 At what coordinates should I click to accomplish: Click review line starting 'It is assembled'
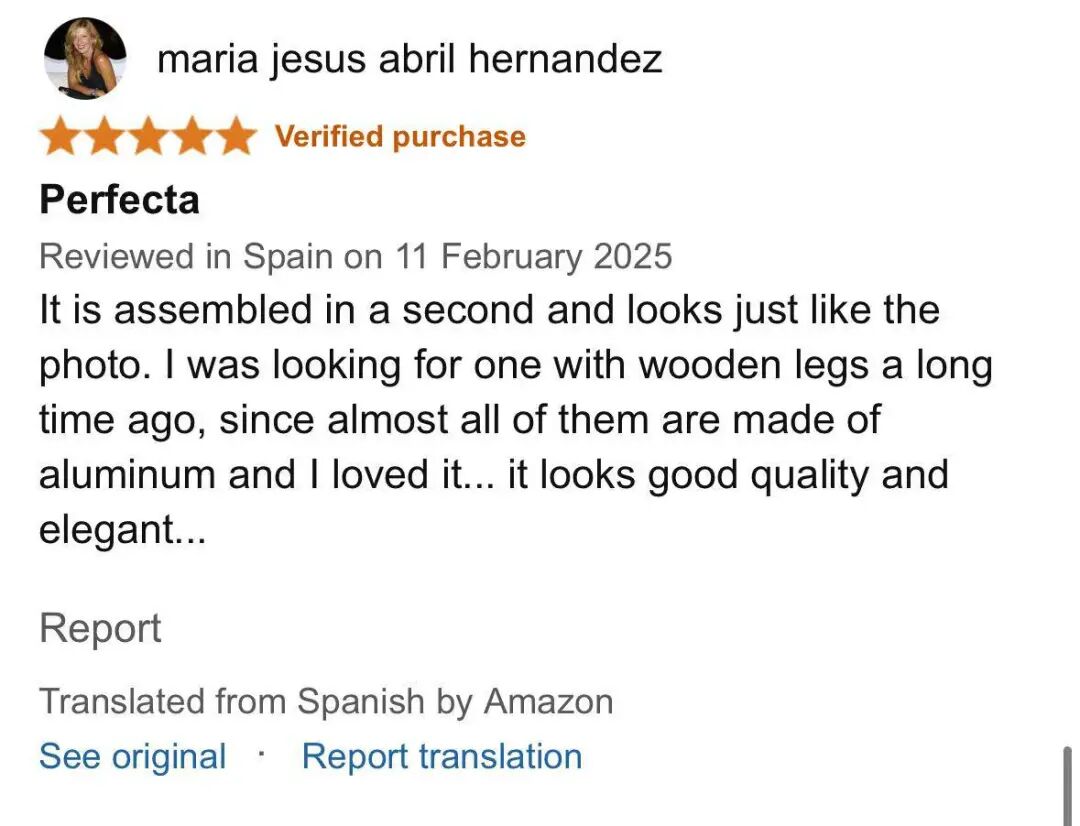(489, 309)
